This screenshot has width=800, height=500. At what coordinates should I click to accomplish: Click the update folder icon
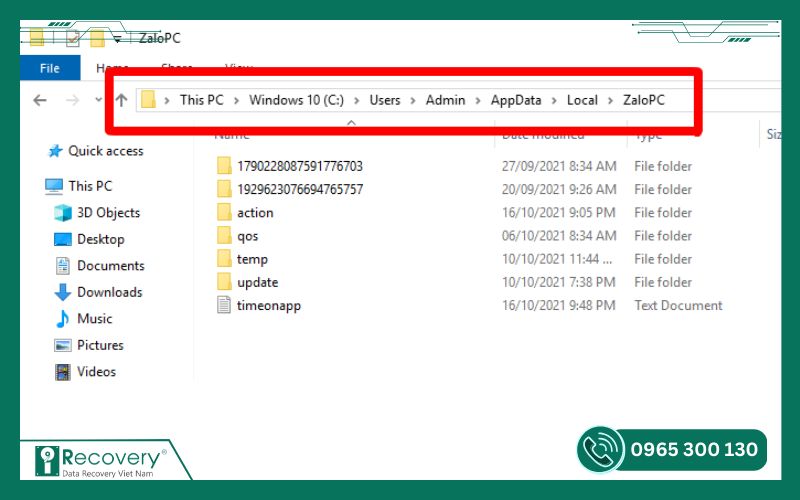point(224,282)
